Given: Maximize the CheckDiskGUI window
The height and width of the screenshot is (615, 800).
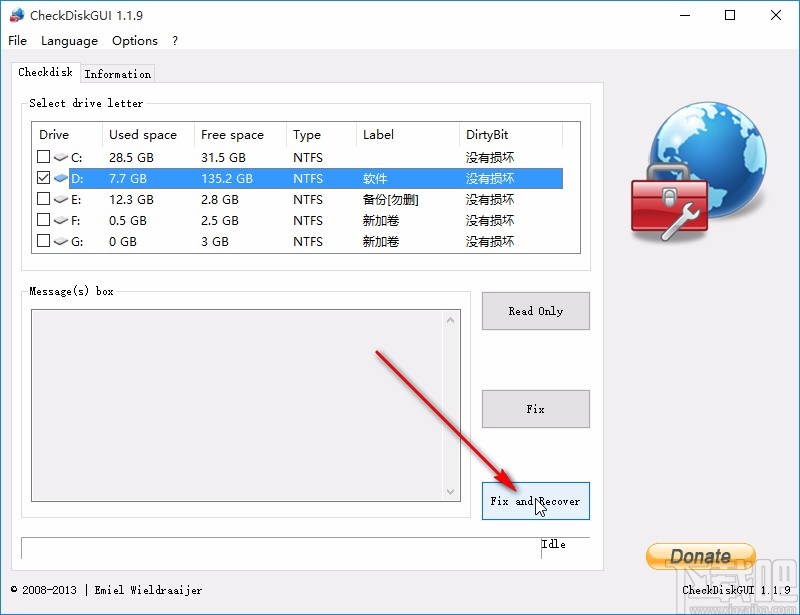Looking at the screenshot, I should [x=730, y=15].
